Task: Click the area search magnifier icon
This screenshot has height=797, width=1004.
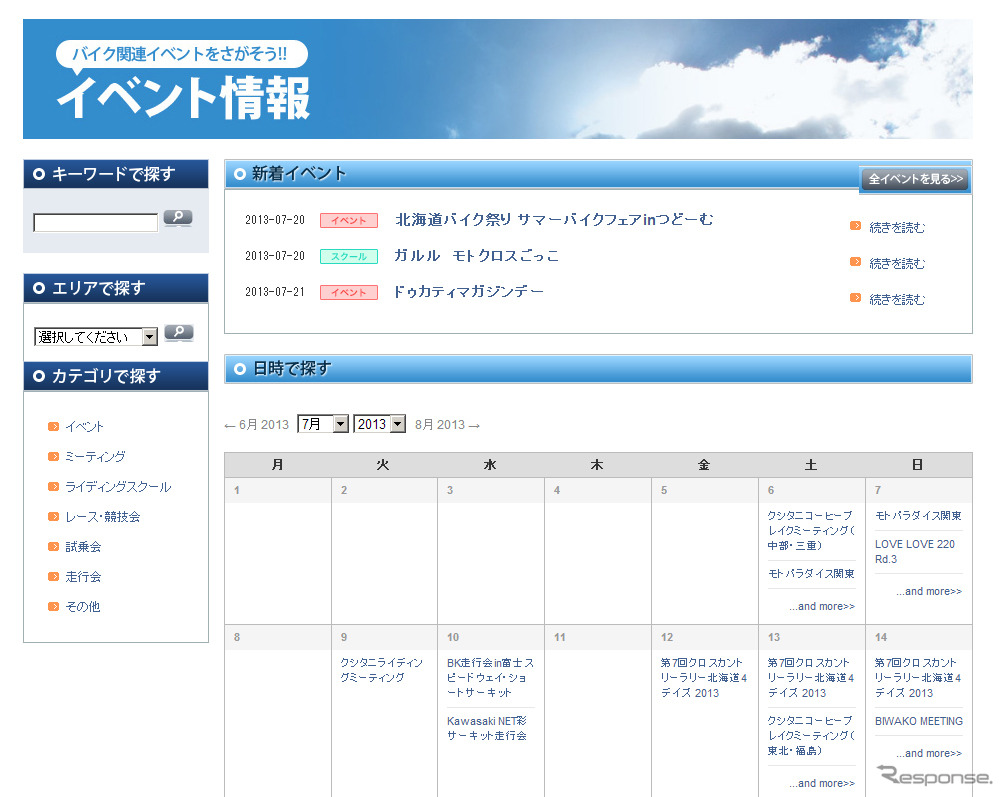Action: 178,332
